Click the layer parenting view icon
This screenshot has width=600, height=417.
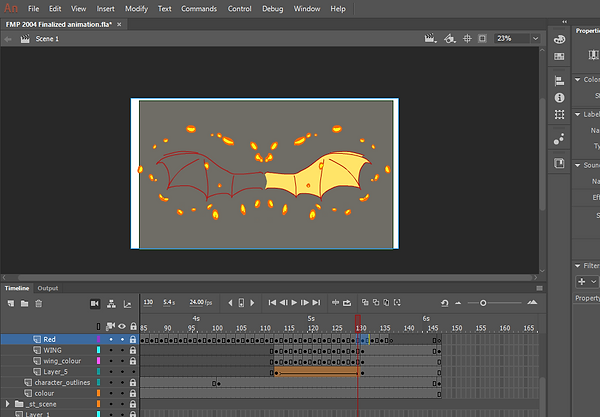[x=111, y=303]
